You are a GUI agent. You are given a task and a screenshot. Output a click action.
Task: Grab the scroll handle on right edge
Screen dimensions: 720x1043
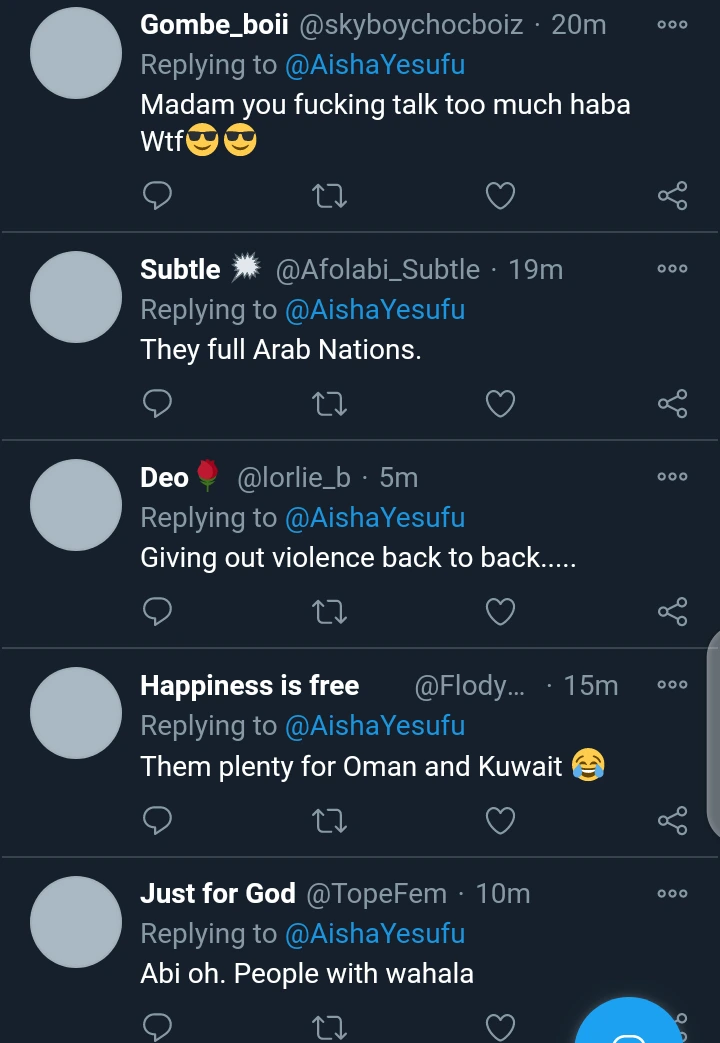[x=713, y=734]
